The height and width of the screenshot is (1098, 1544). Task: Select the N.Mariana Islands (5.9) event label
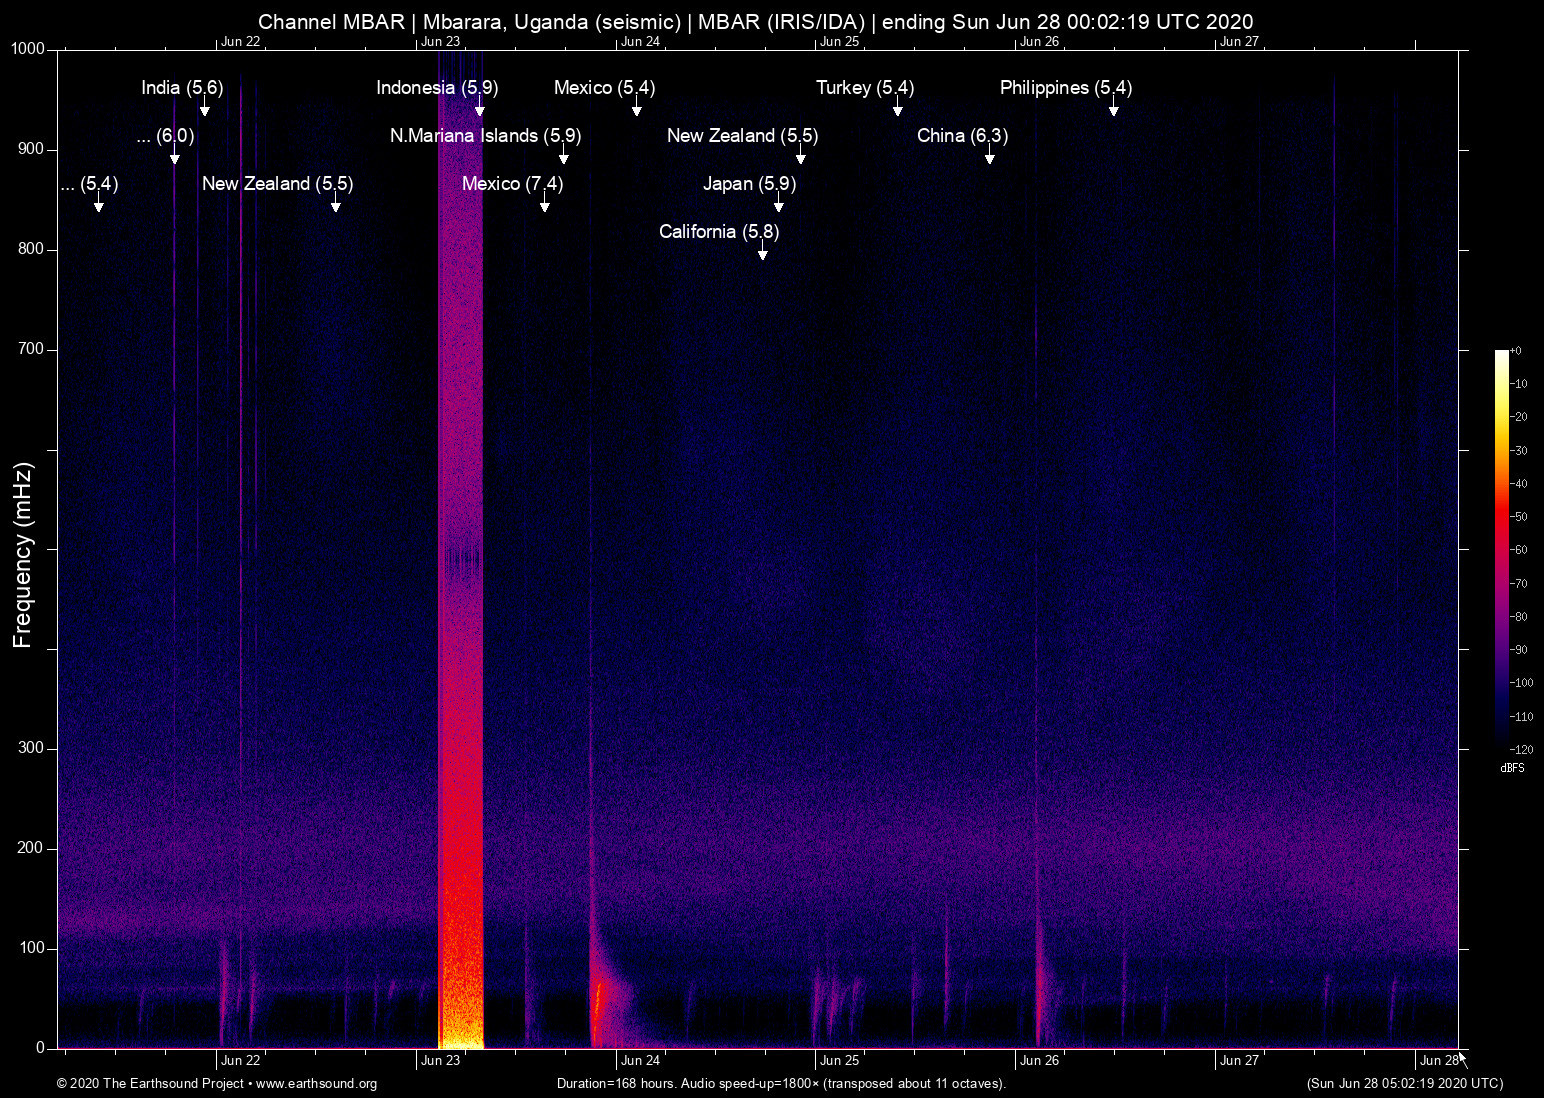pos(485,136)
